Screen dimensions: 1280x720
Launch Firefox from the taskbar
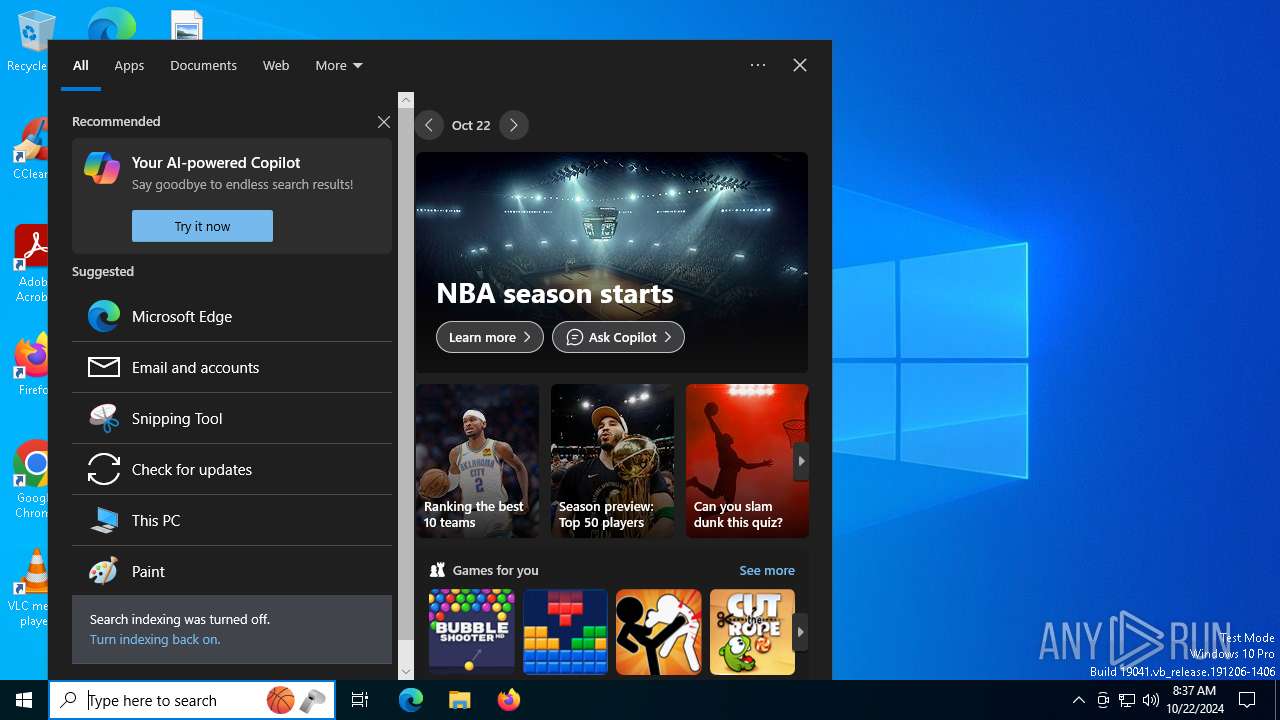tap(508, 700)
